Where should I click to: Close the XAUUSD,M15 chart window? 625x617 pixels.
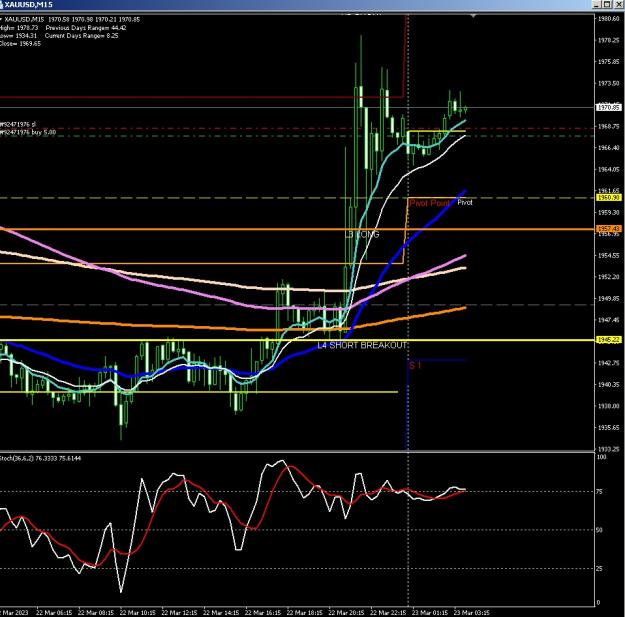[617, 4]
